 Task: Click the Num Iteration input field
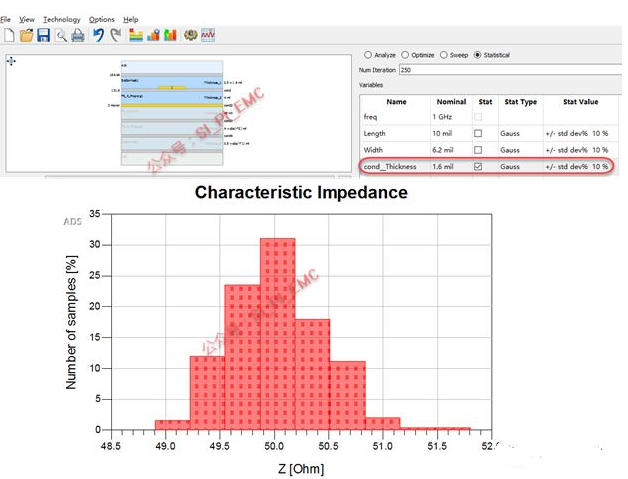click(511, 70)
